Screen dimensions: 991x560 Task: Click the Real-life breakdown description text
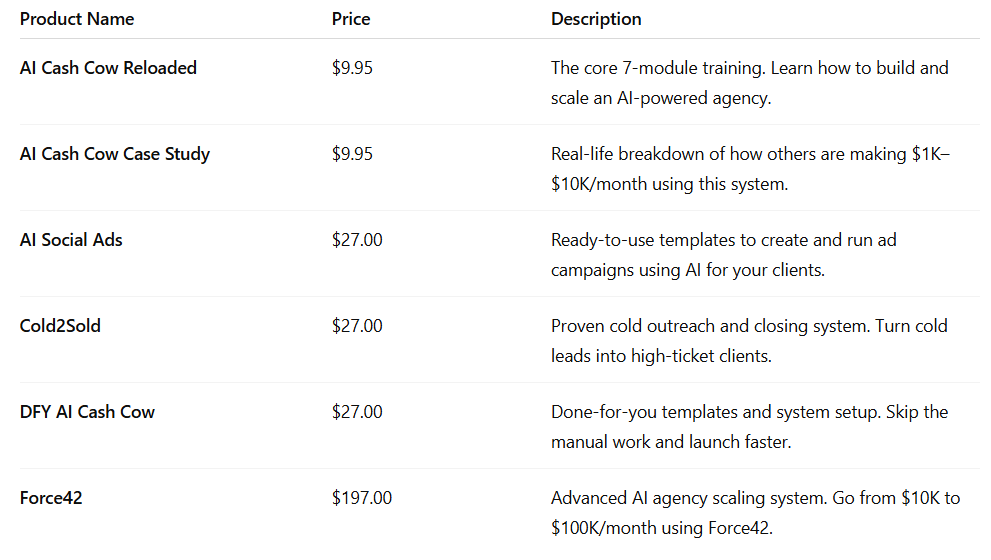[x=751, y=169]
